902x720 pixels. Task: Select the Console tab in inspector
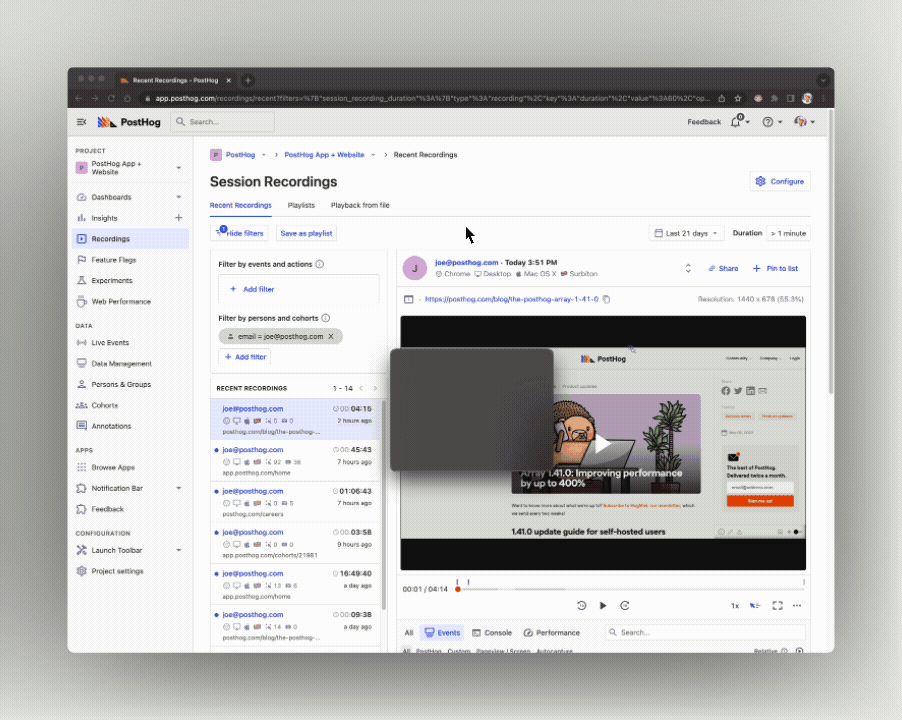click(x=492, y=632)
